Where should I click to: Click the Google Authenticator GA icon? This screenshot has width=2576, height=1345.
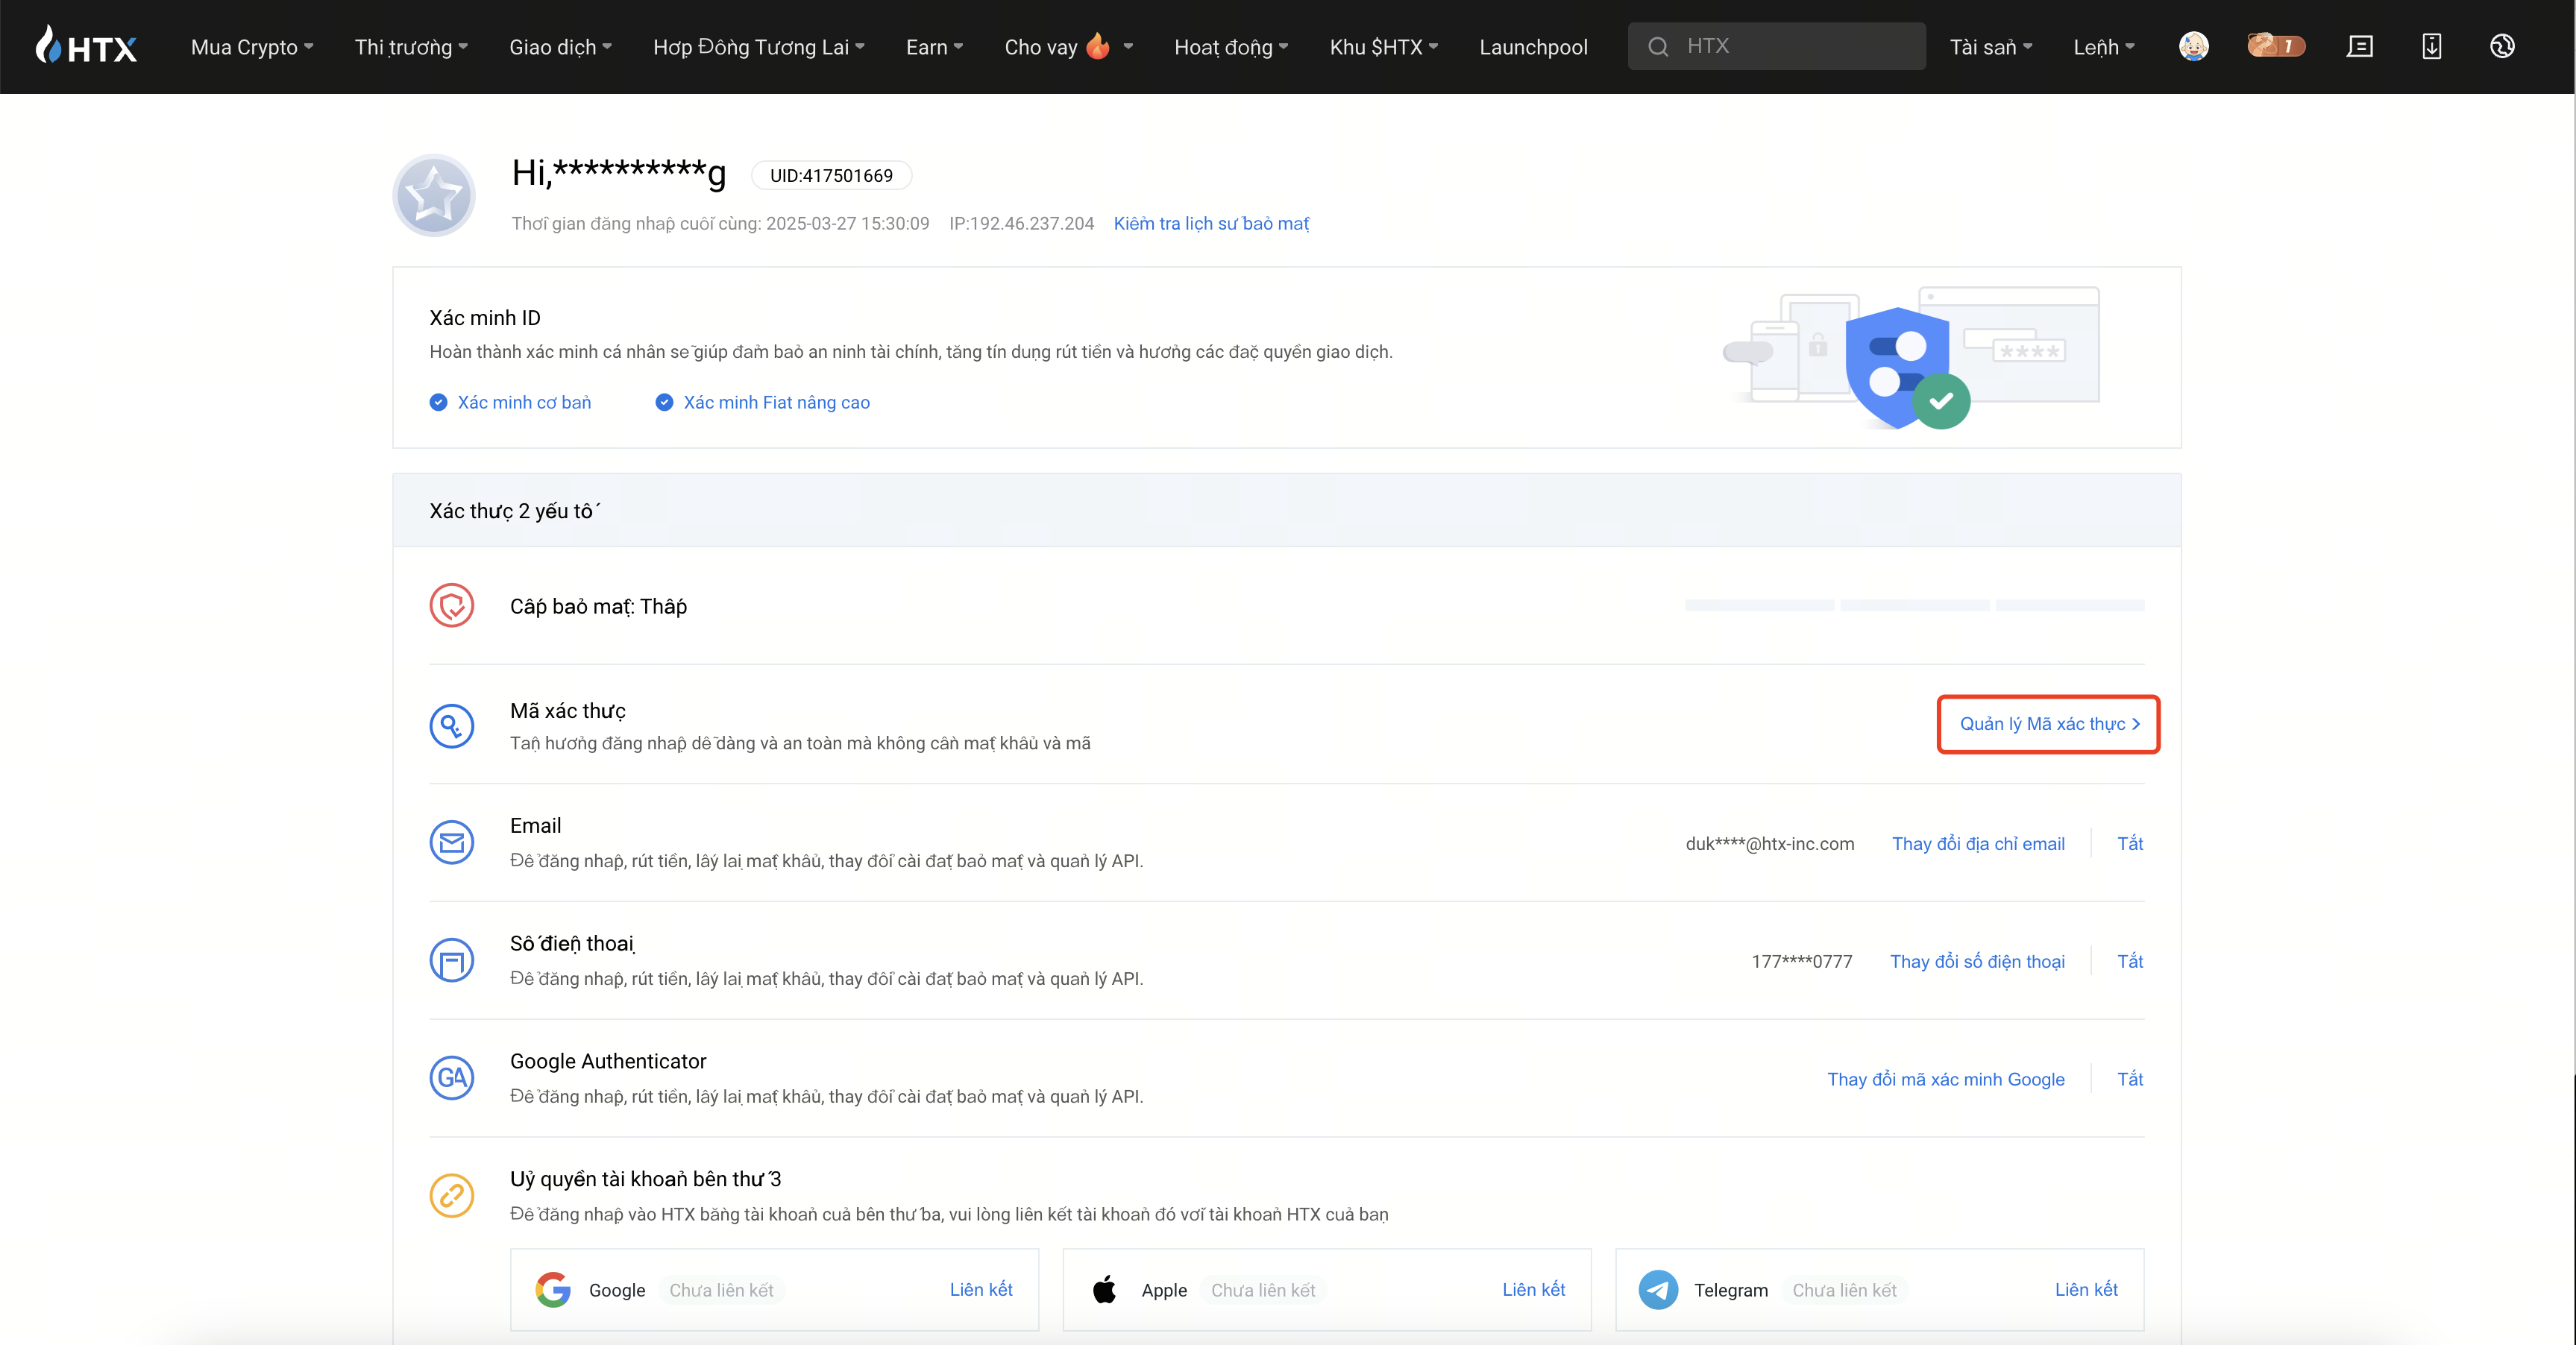[451, 1078]
